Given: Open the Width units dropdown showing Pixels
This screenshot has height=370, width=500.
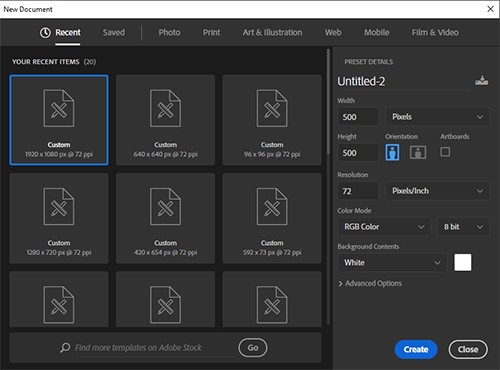Looking at the screenshot, I should coord(437,117).
